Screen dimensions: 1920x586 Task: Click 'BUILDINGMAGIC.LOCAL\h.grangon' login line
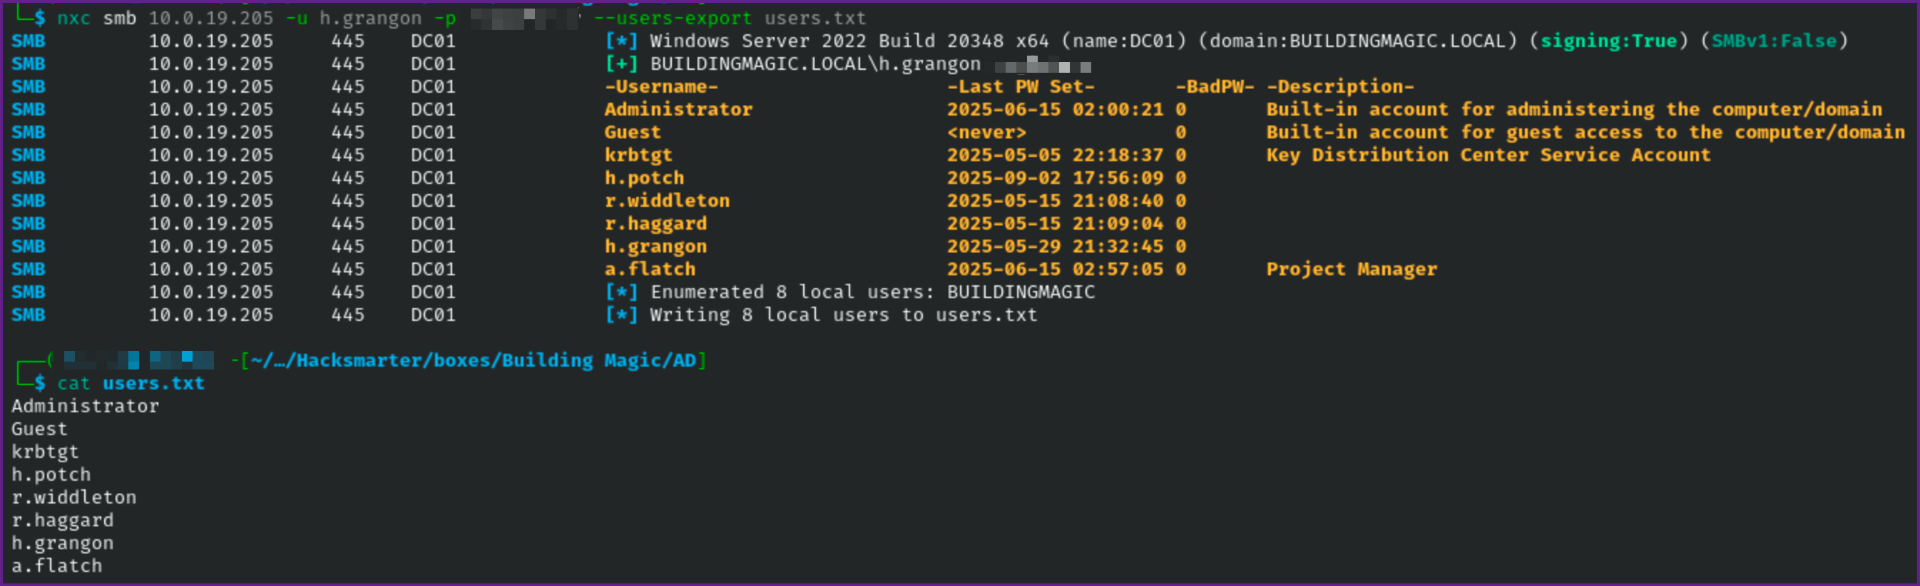click(815, 64)
